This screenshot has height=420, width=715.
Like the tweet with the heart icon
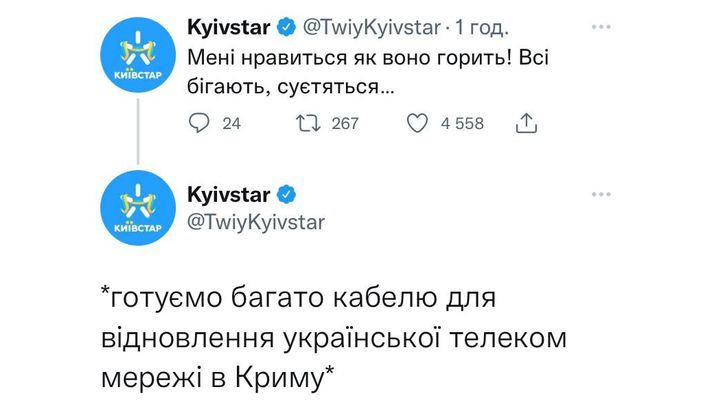point(416,123)
